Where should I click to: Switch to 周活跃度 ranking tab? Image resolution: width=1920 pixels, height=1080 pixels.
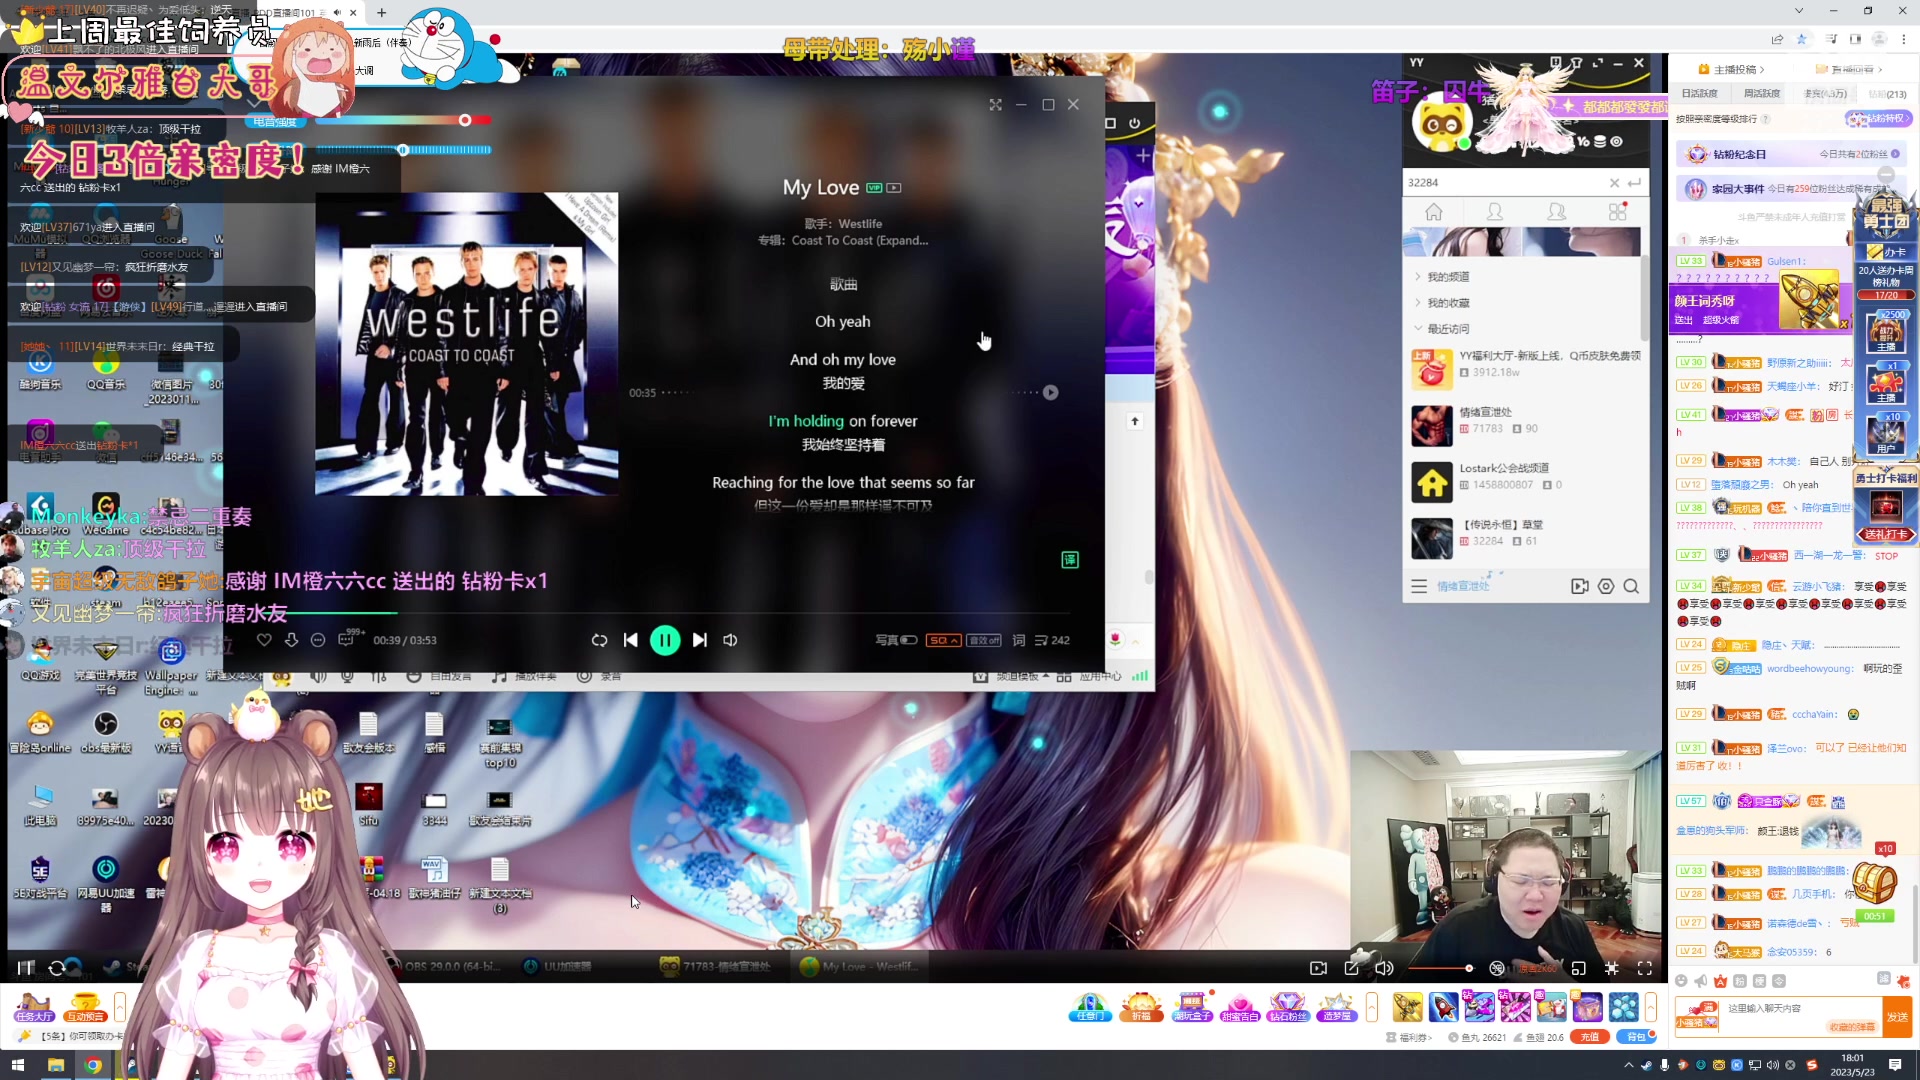click(x=1762, y=94)
